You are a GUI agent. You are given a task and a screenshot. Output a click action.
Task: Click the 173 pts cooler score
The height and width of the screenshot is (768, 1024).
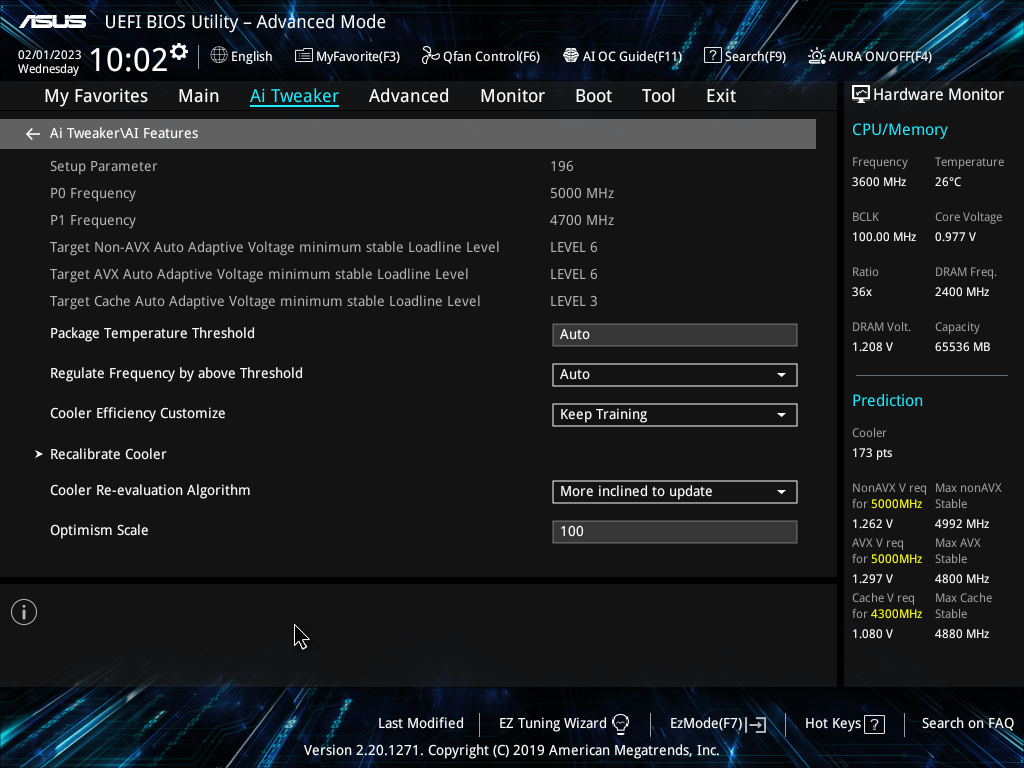click(872, 453)
